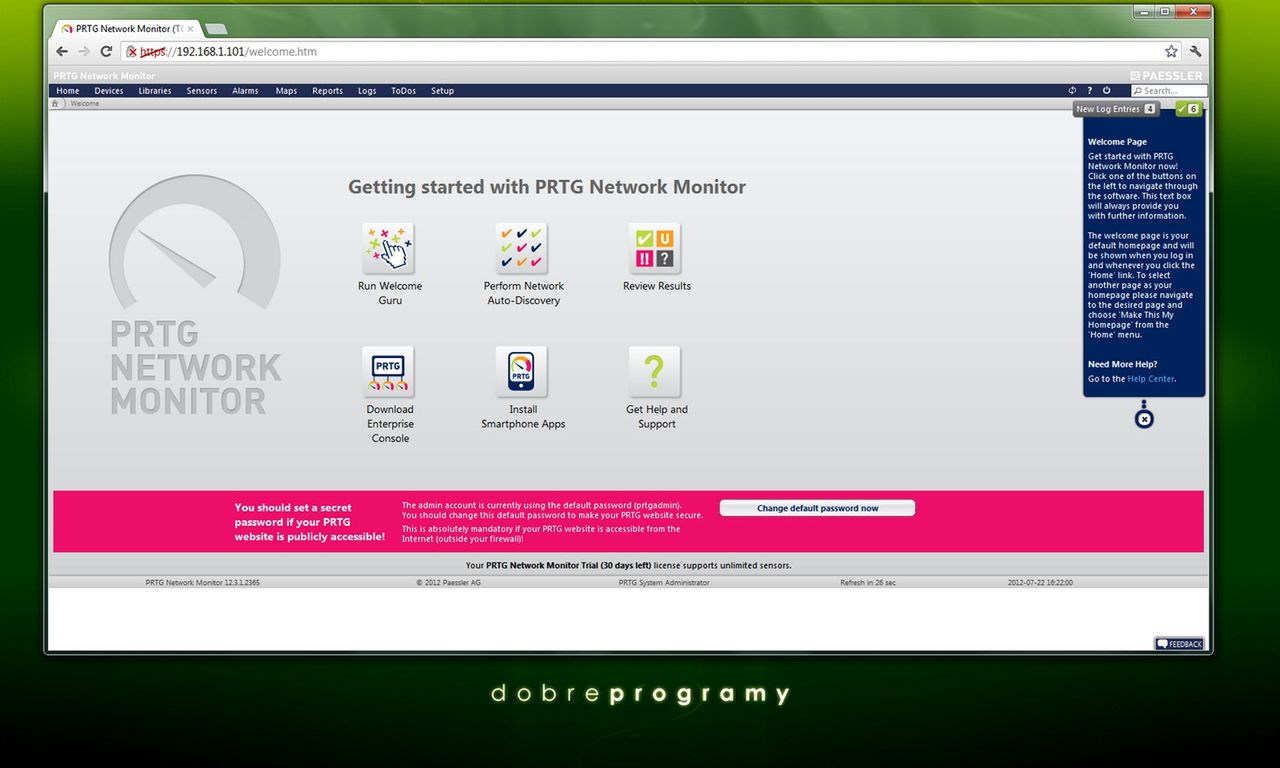The width and height of the screenshot is (1280, 768).
Task: Start Perform Network Auto-Discovery
Action: pos(522,248)
